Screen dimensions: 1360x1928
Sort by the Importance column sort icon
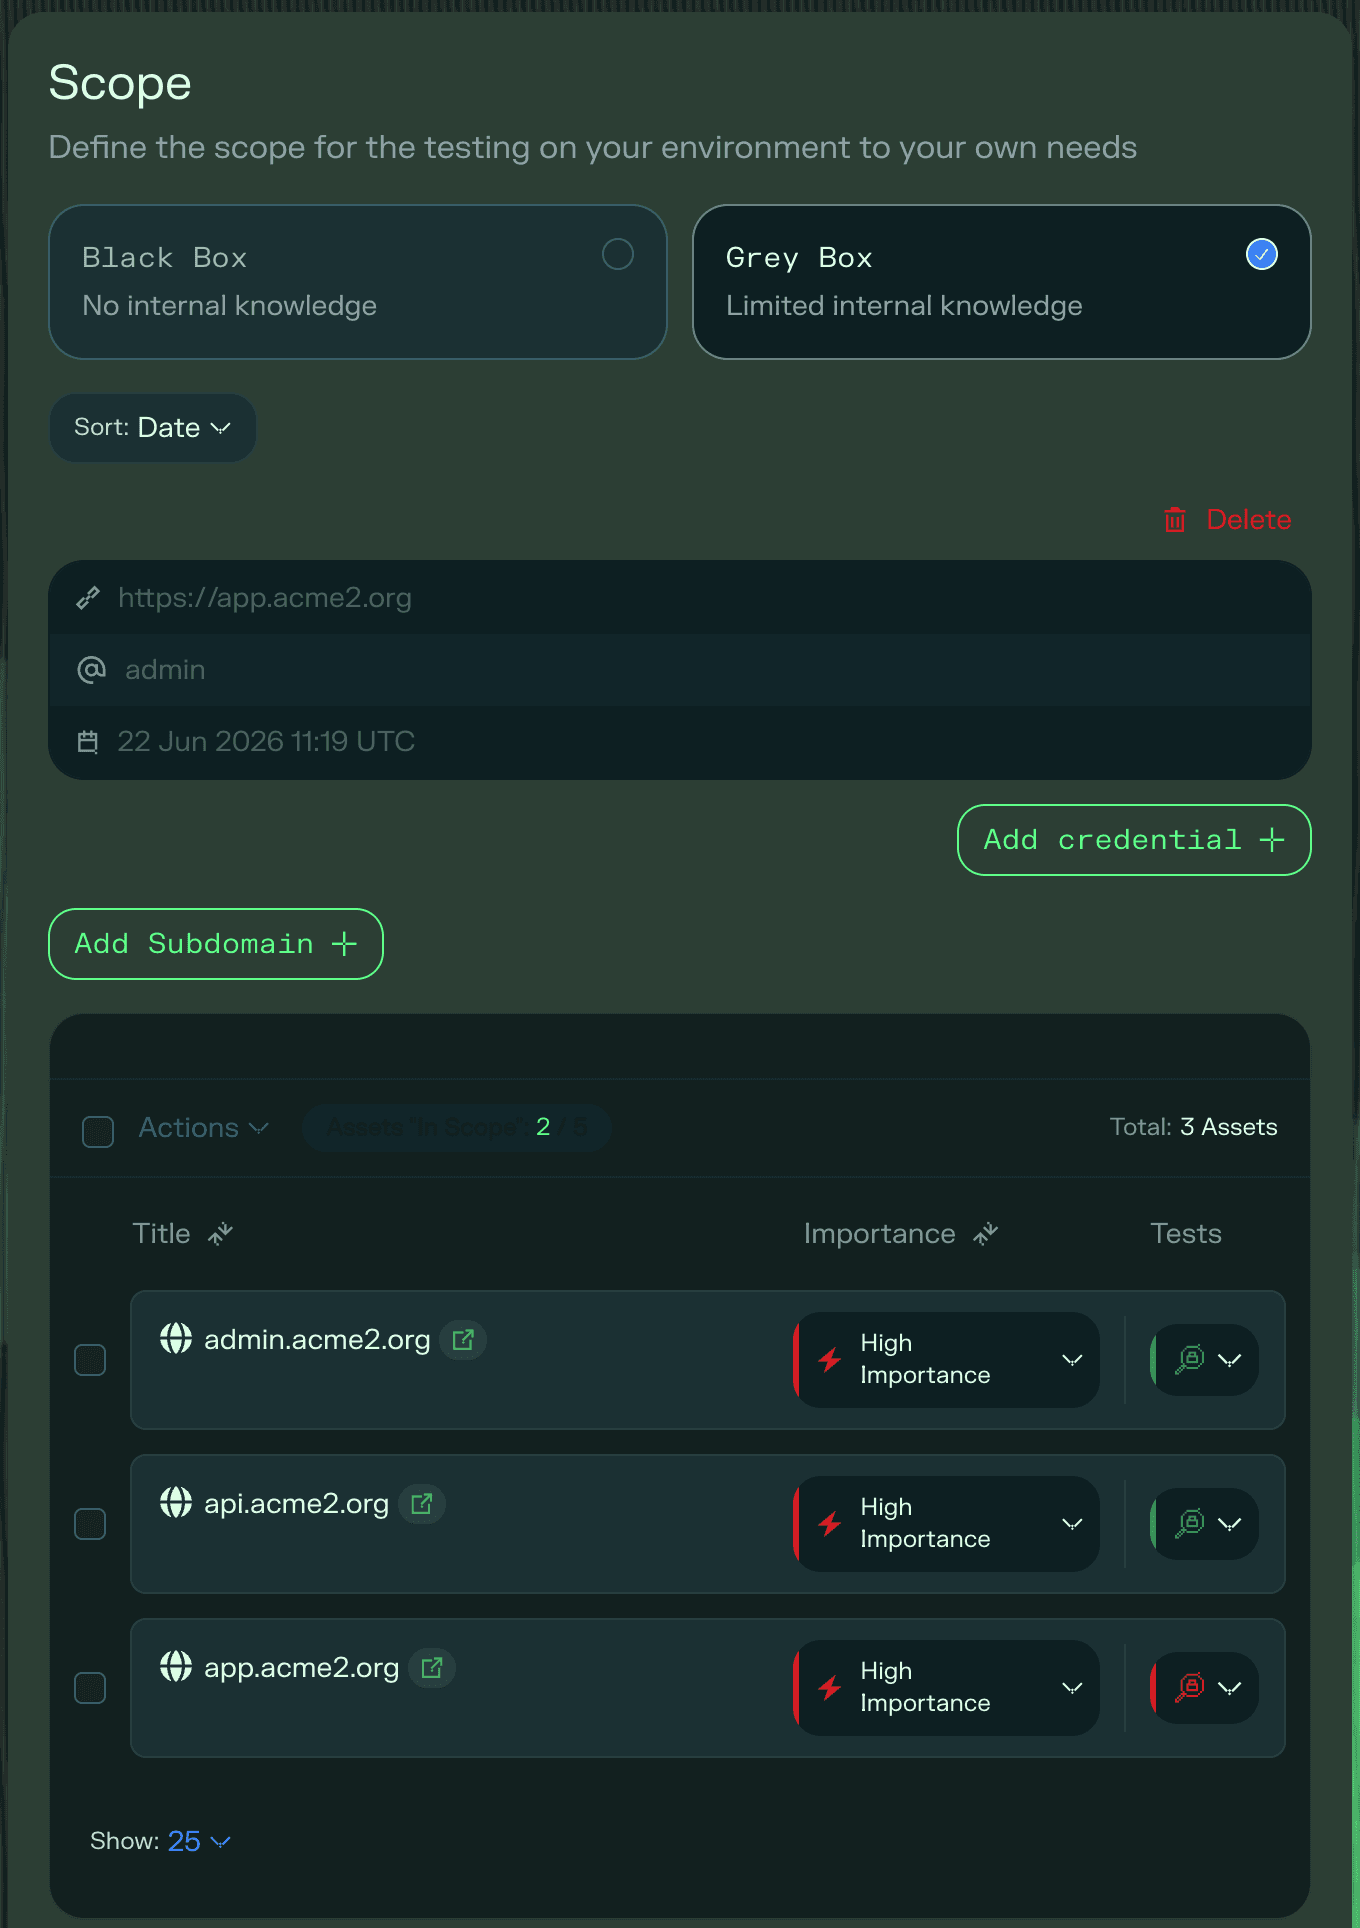pyautogui.click(x=986, y=1234)
